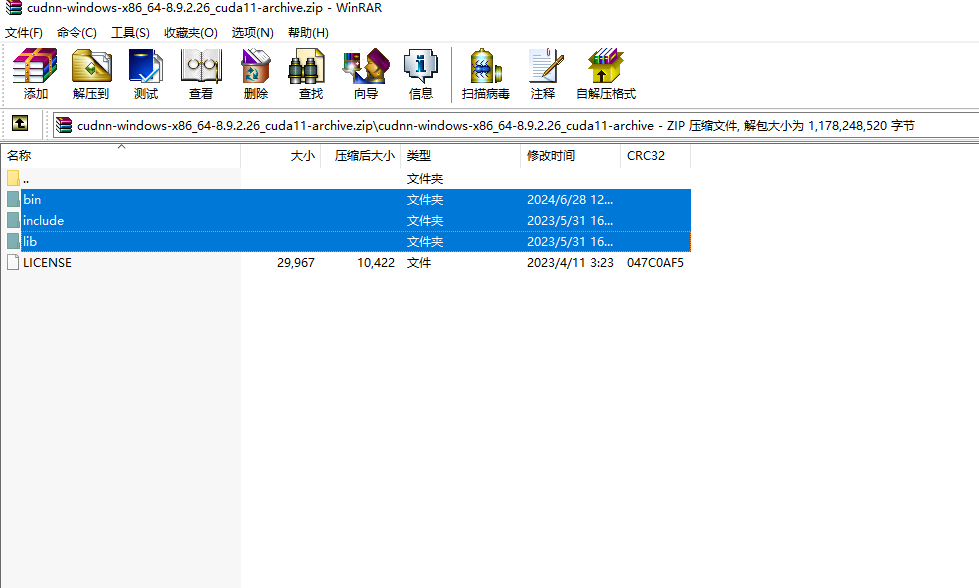Open the Commands (命令) menu
Screen dimensions: 979x588
tap(77, 32)
